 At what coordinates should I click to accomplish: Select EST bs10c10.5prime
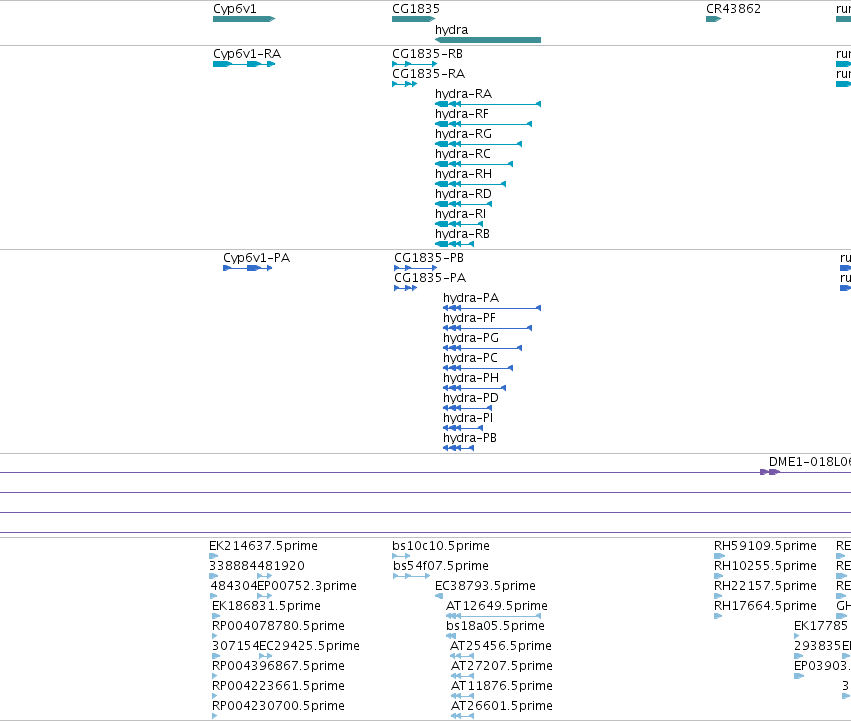pyautogui.click(x=401, y=556)
